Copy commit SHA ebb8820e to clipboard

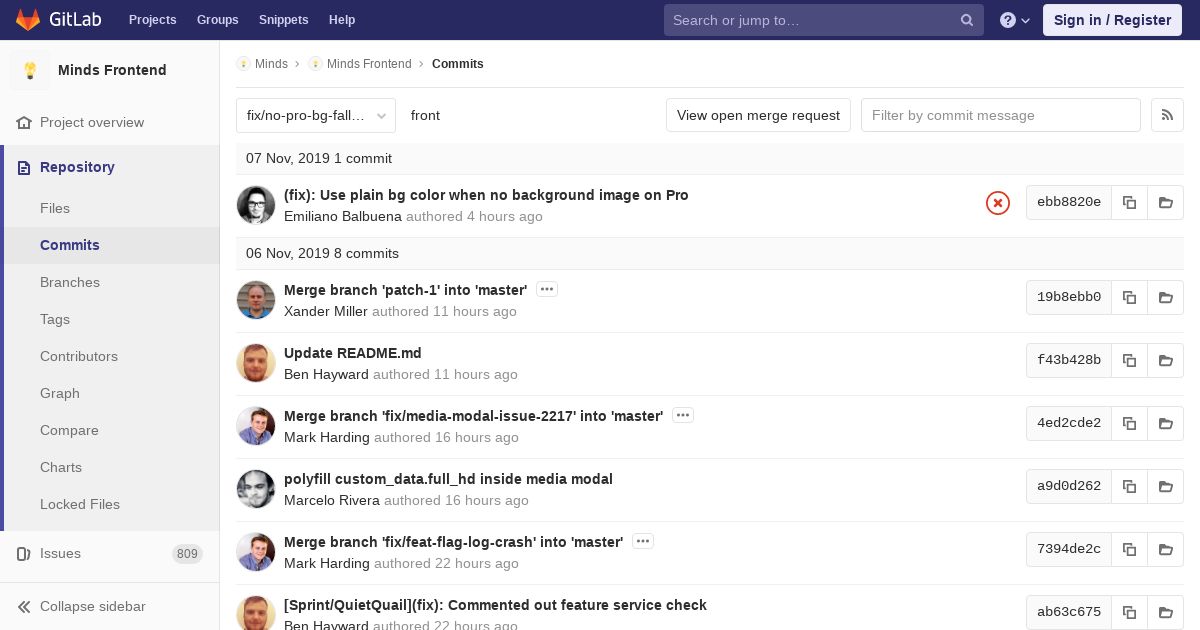tap(1129, 202)
